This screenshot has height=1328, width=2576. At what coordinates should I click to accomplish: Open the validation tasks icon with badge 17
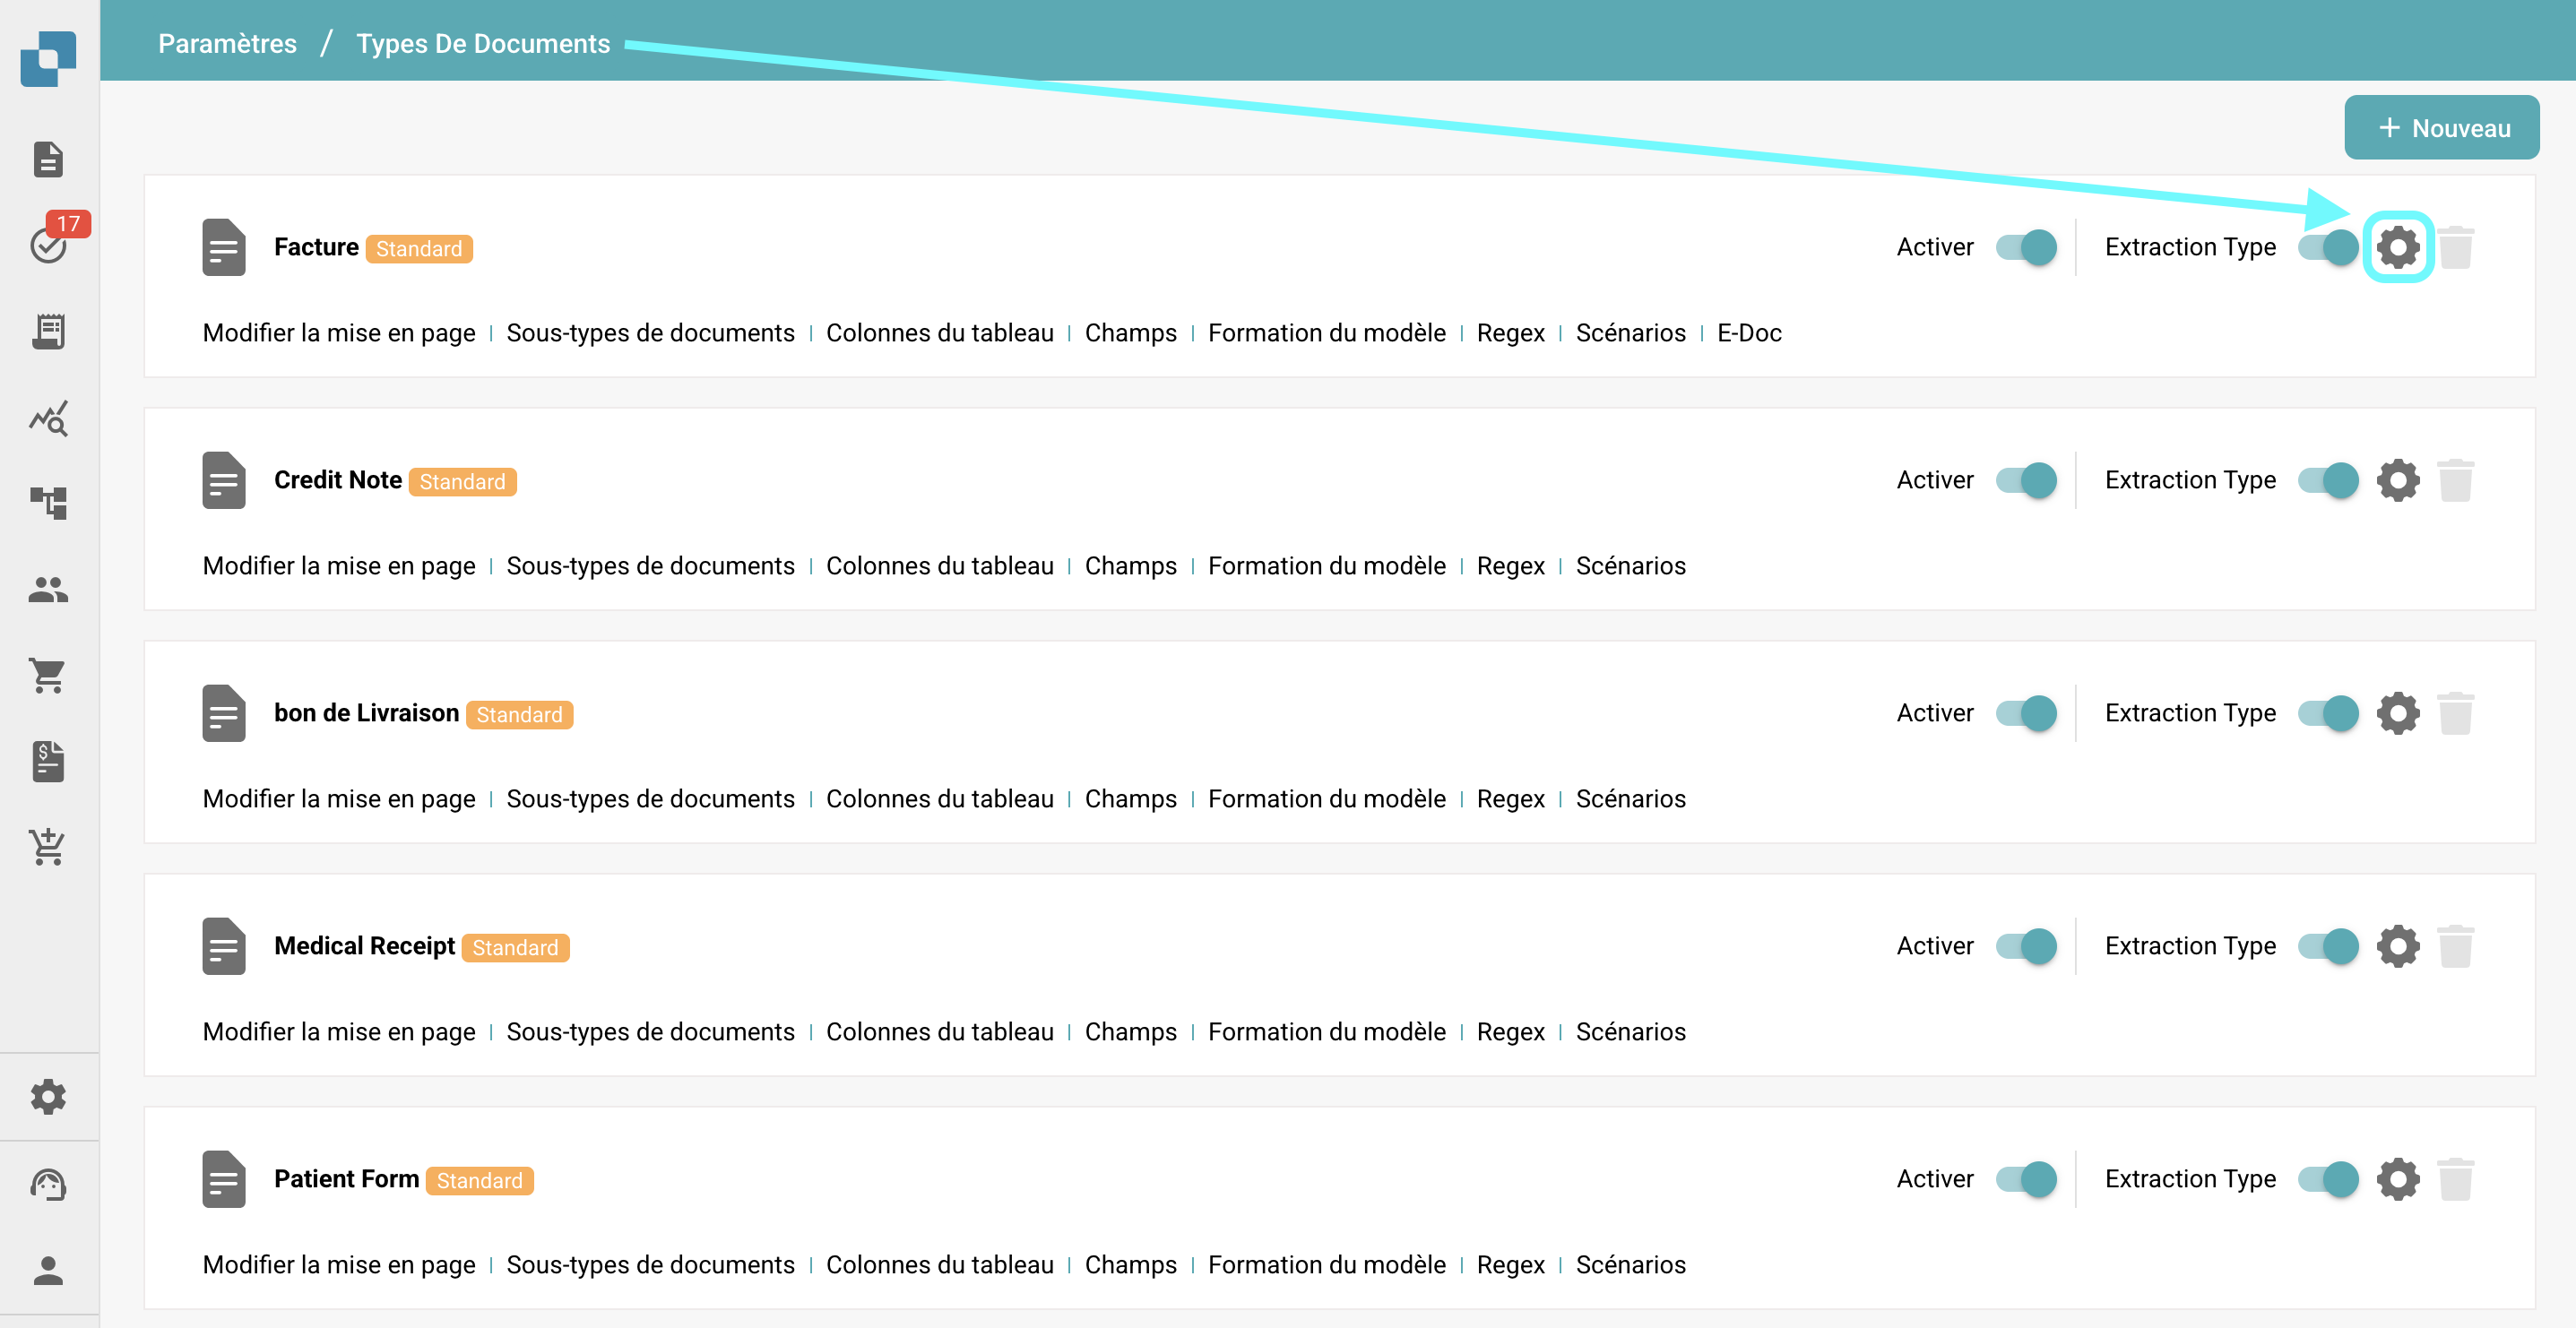tap(48, 244)
